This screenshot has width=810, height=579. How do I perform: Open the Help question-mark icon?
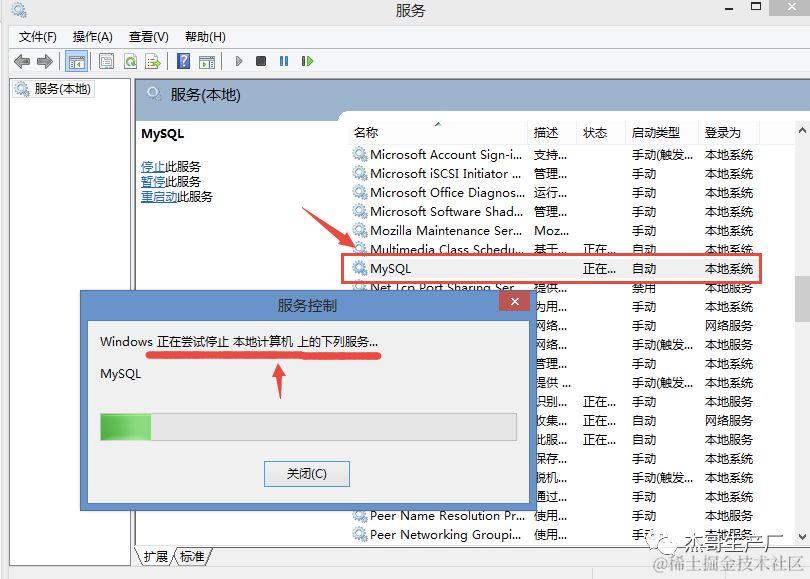pyautogui.click(x=183, y=61)
